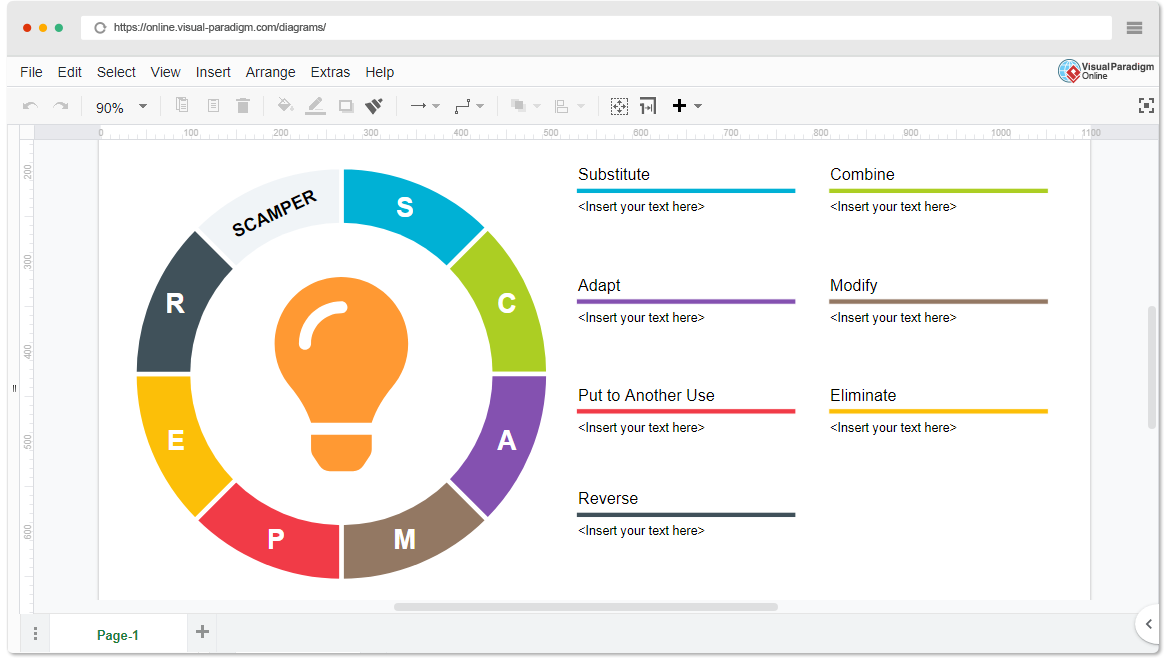
Task: Select the Line Color pen icon
Action: click(x=316, y=106)
